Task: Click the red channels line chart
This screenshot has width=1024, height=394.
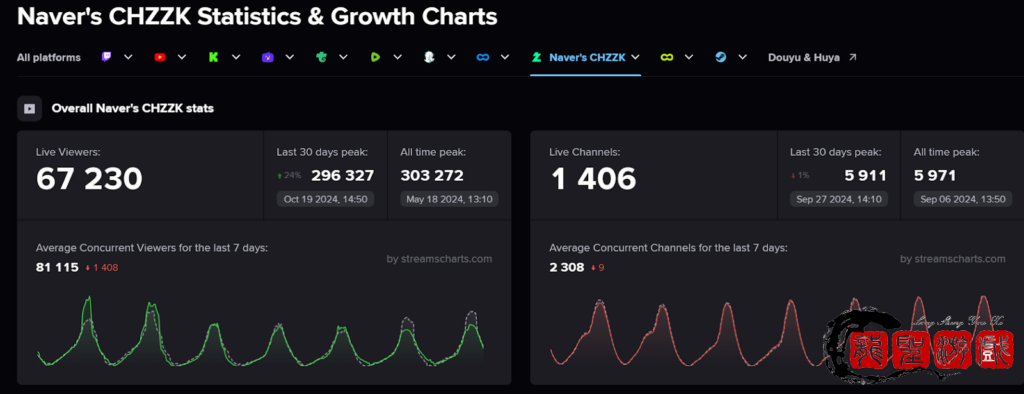Action: (x=774, y=331)
